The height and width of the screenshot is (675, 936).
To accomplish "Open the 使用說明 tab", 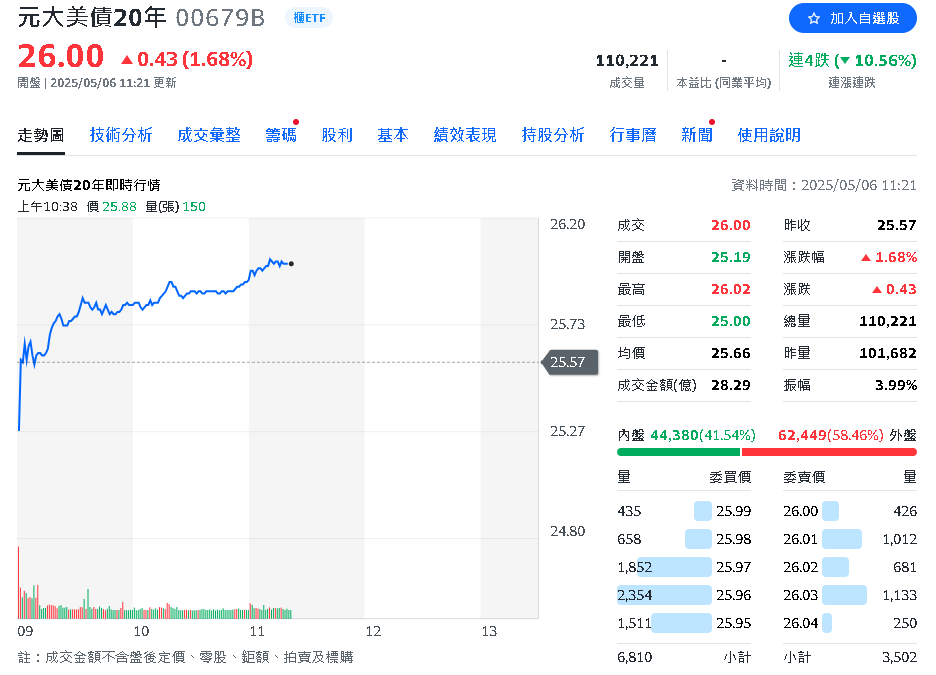I will [x=769, y=135].
